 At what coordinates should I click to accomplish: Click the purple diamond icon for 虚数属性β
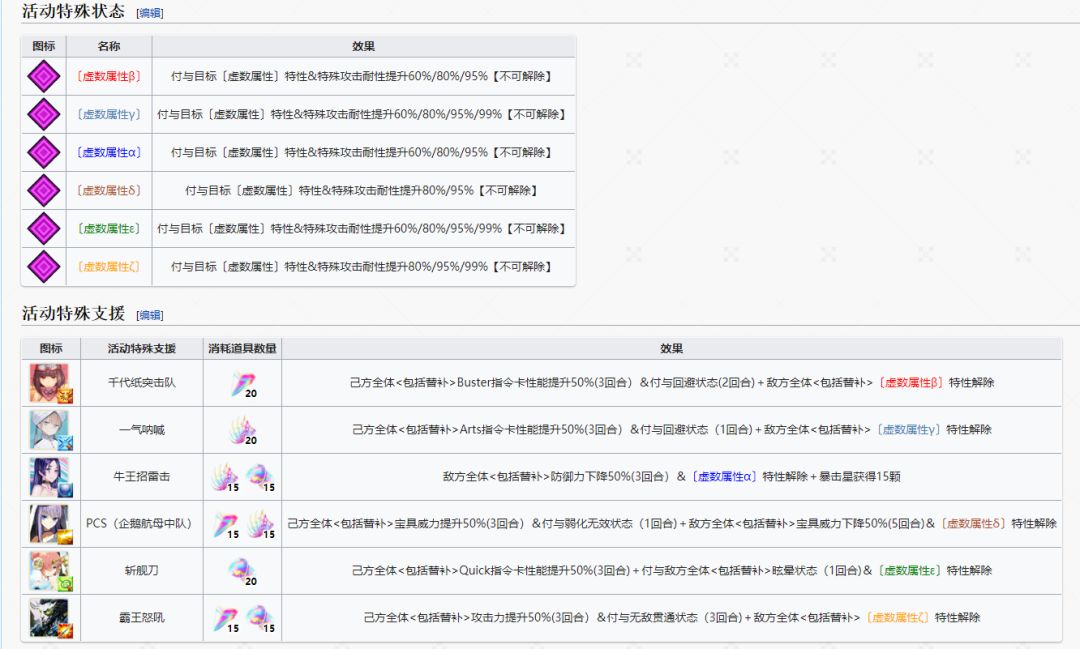tap(43, 76)
